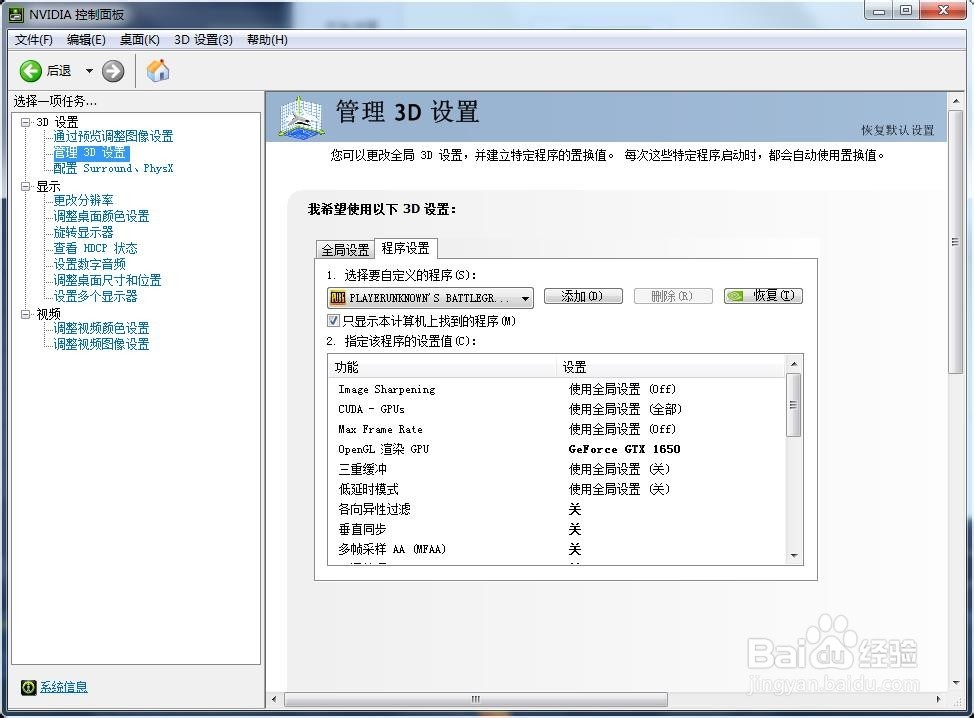Select the 垂直同步 setting row
The height and width of the screenshot is (718, 974).
click(557, 529)
